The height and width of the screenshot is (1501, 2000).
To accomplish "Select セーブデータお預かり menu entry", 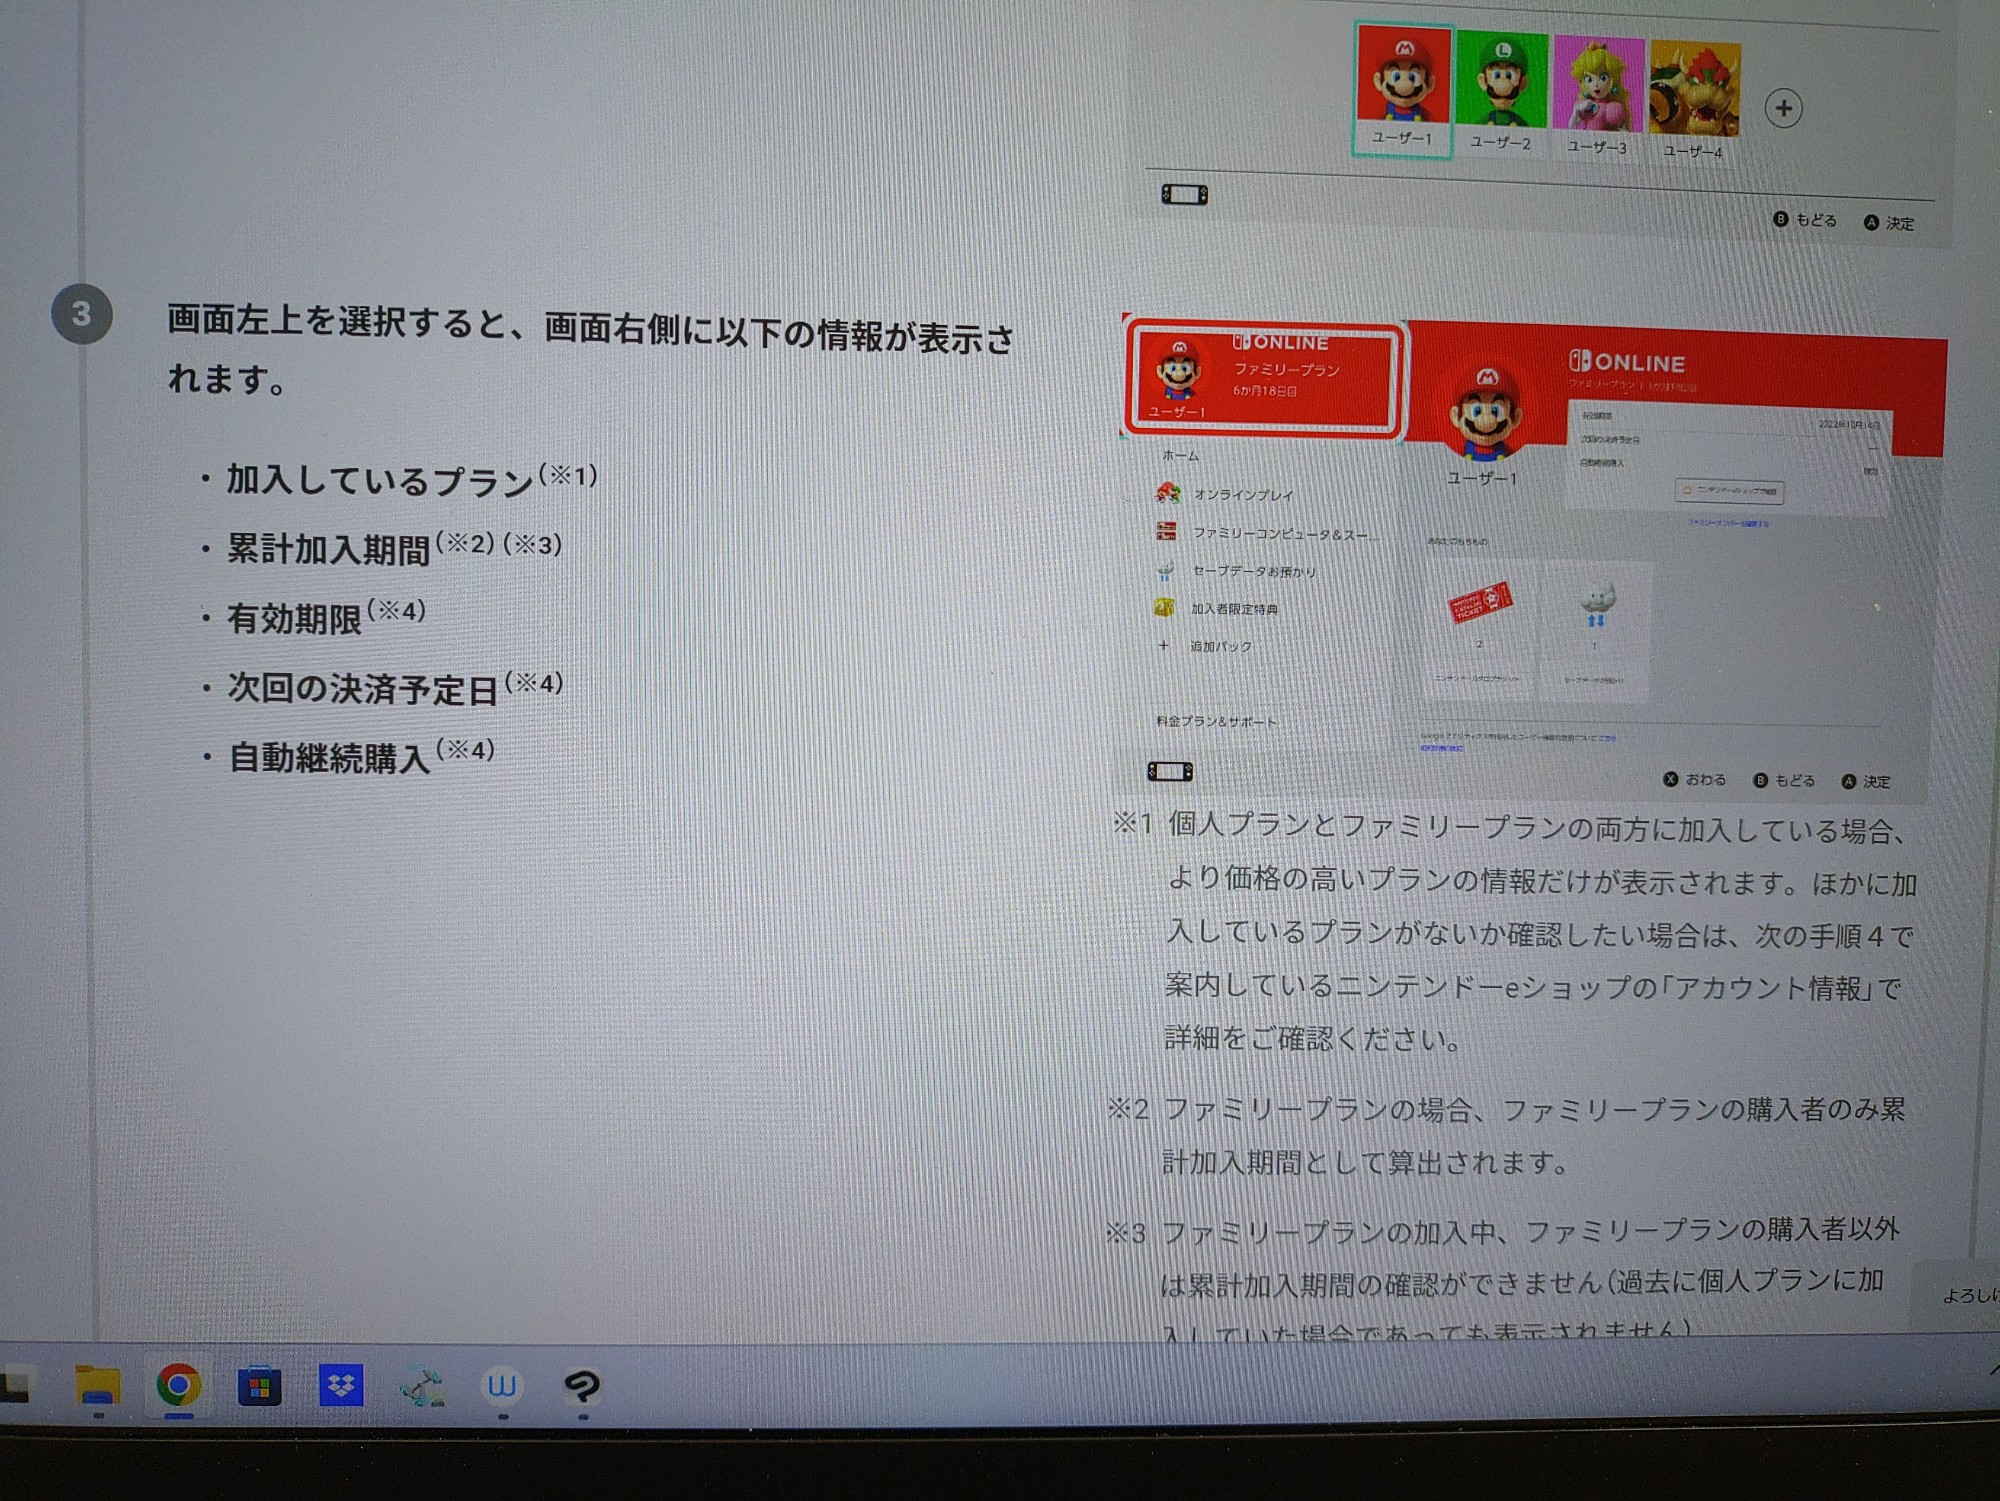I will [x=1253, y=571].
